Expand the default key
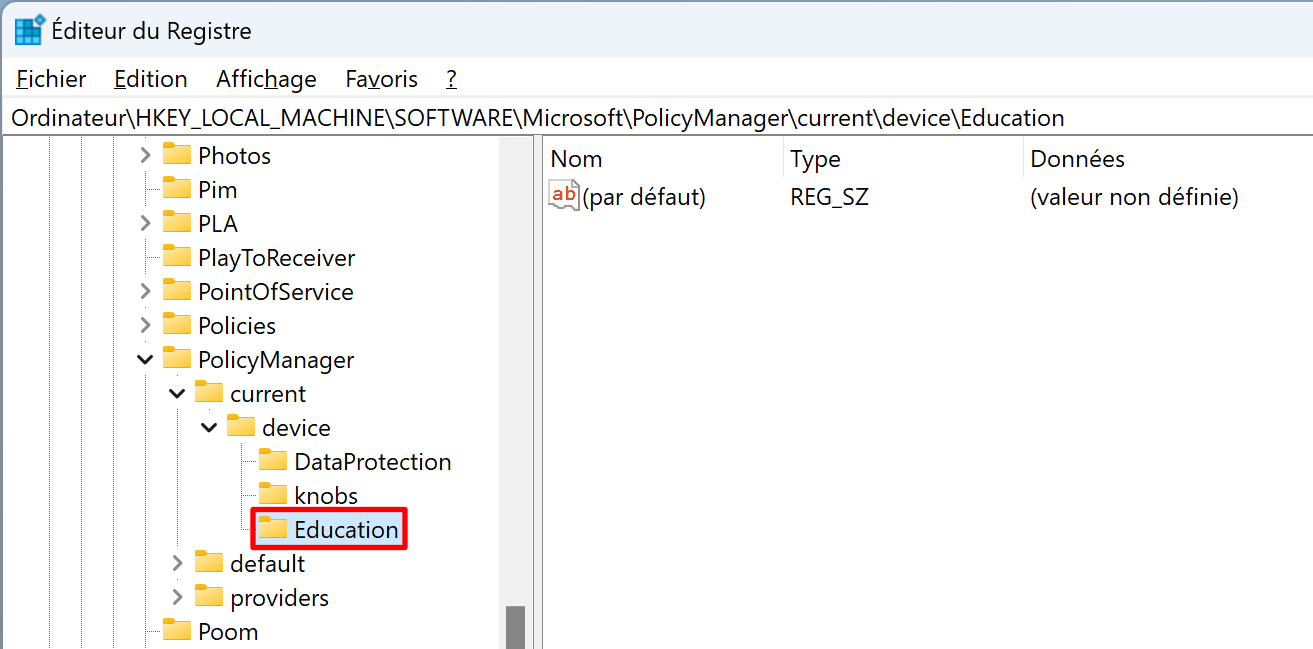The height and width of the screenshot is (649, 1313). coord(177,563)
